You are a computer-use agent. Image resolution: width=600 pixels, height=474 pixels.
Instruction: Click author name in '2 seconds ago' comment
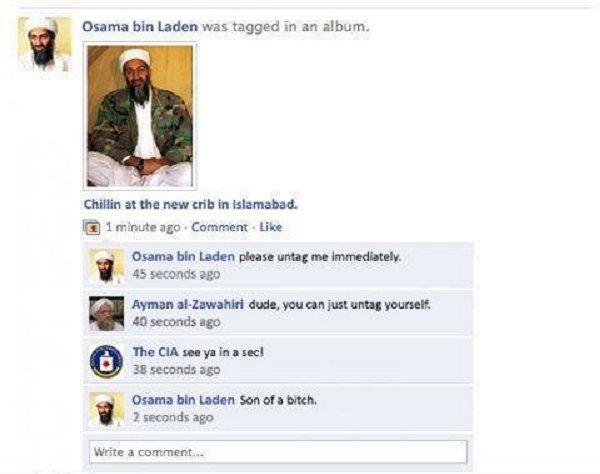(x=183, y=400)
